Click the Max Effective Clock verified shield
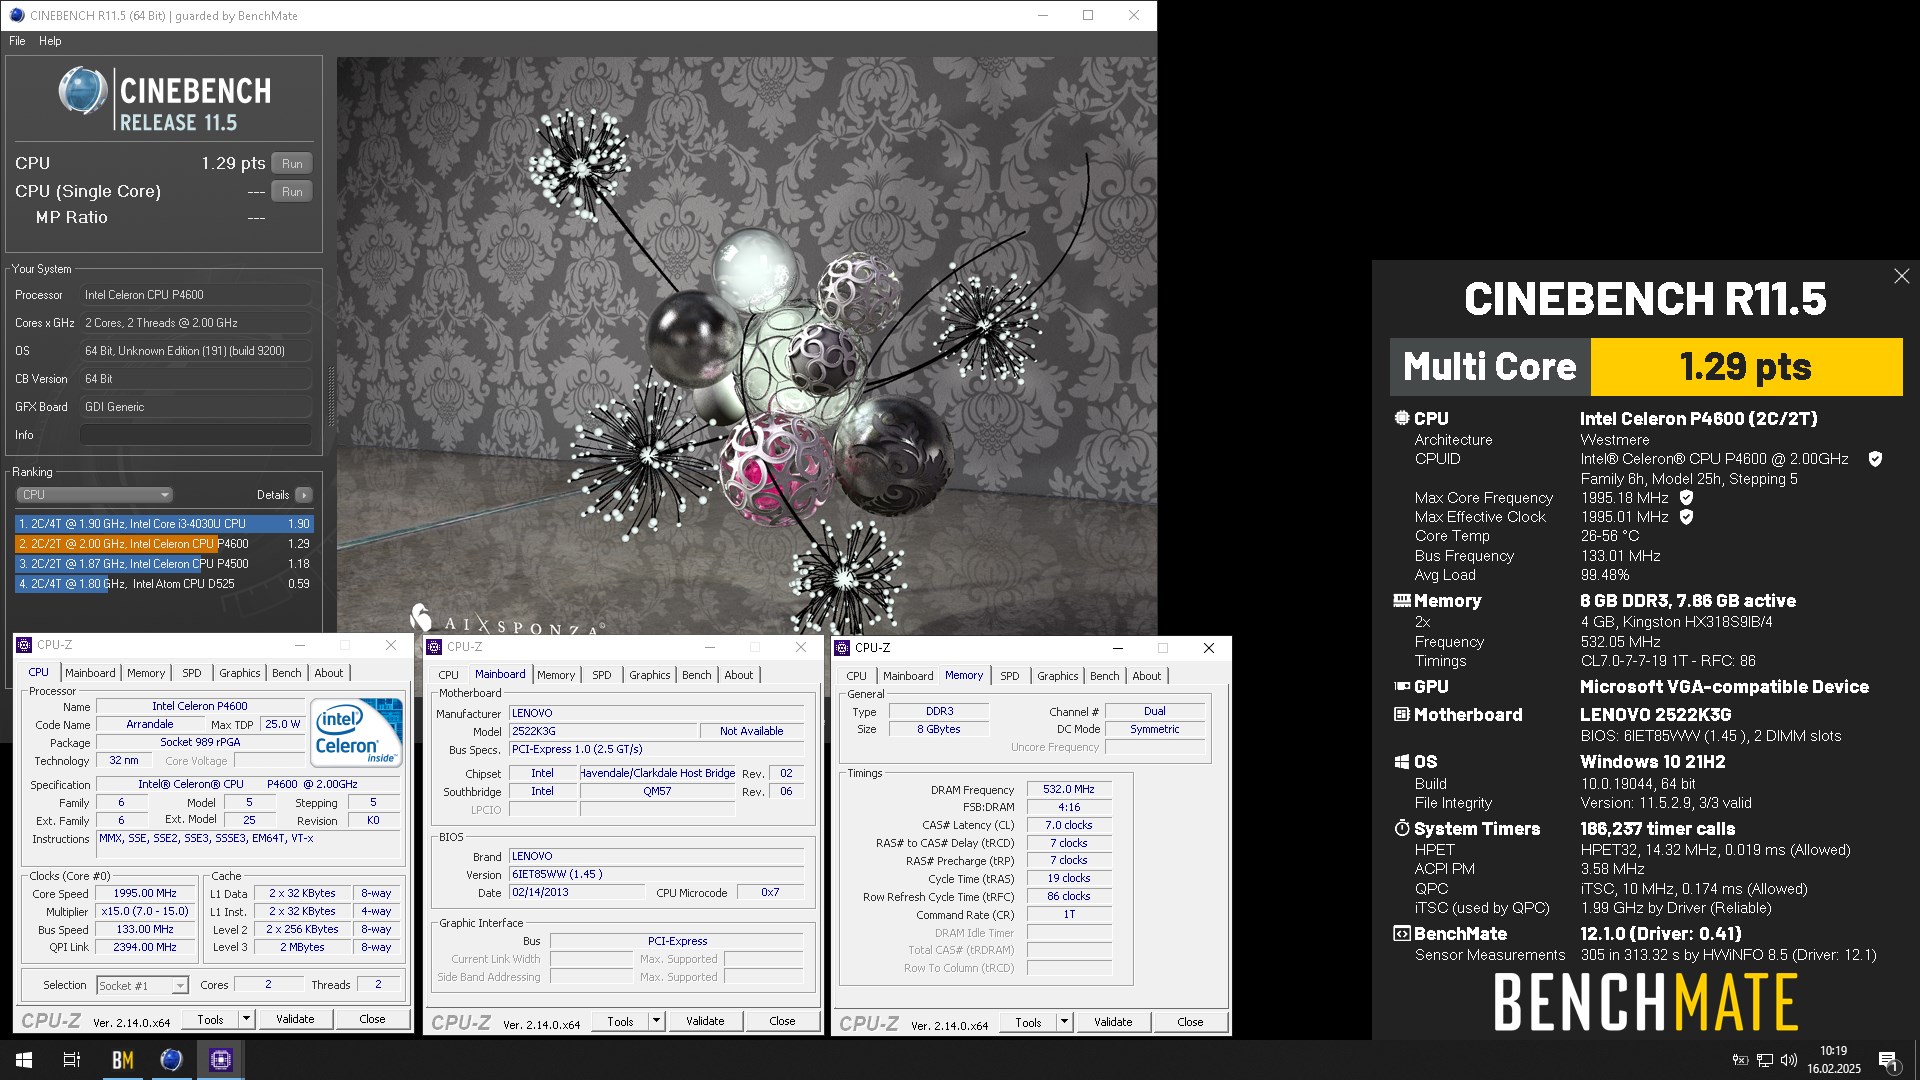The image size is (1920, 1080). click(1686, 517)
